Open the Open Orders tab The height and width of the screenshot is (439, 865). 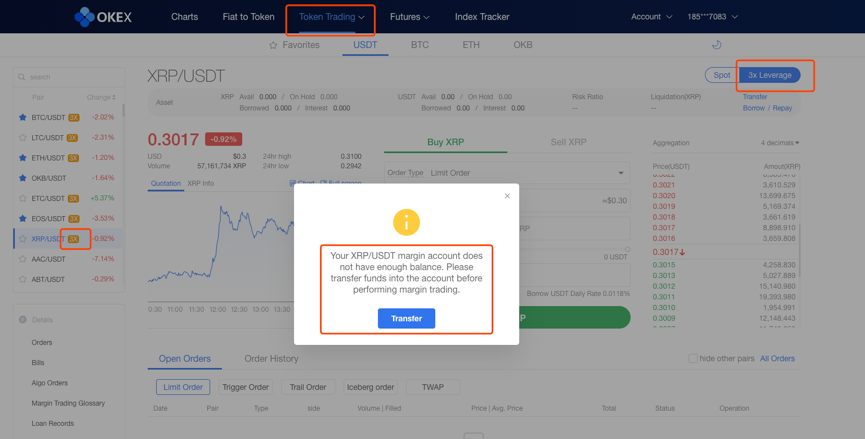(185, 359)
